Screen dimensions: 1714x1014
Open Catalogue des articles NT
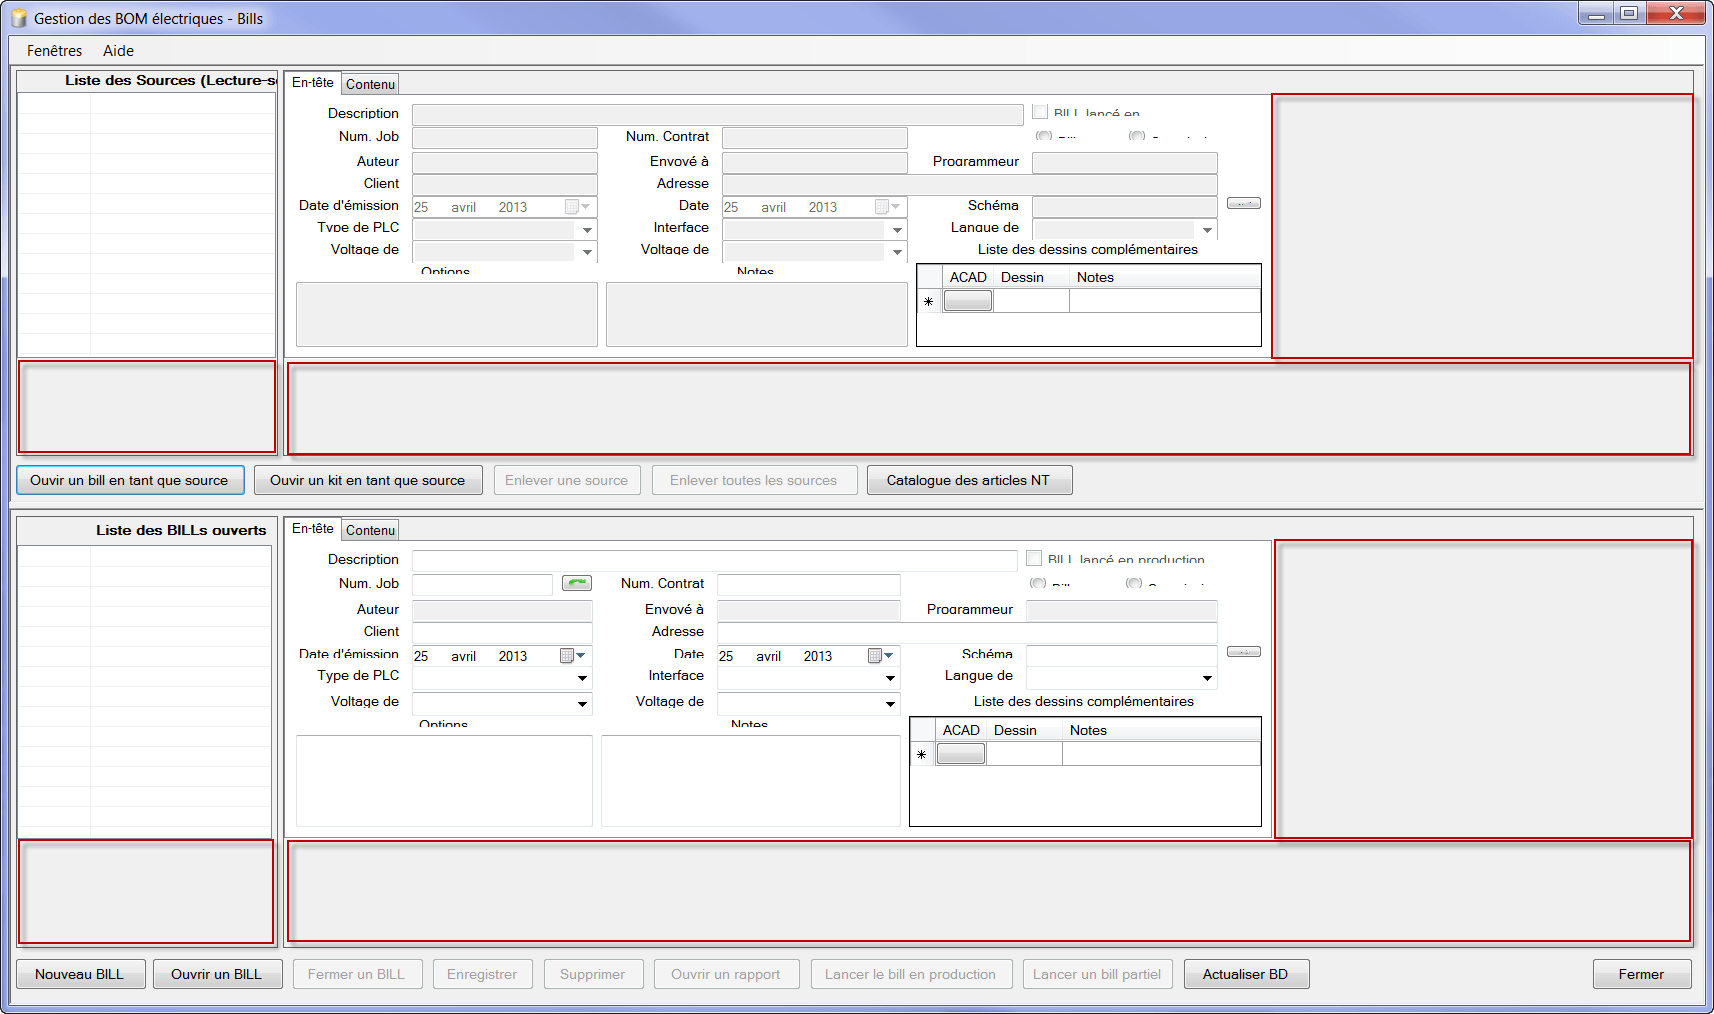click(x=969, y=480)
